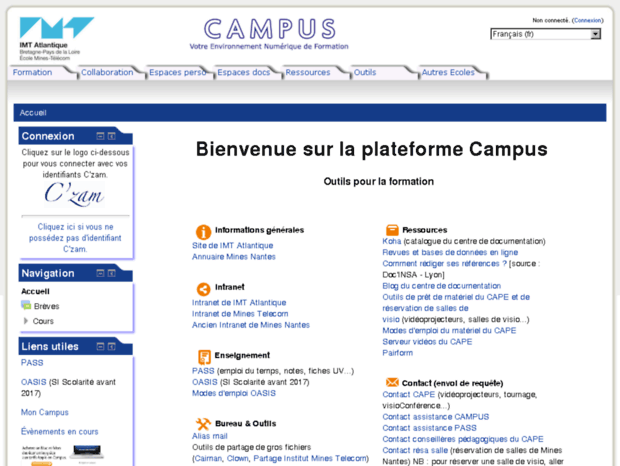This screenshot has height=466, width=620.
Task: Open the Formation menu tab
Action: point(32,72)
